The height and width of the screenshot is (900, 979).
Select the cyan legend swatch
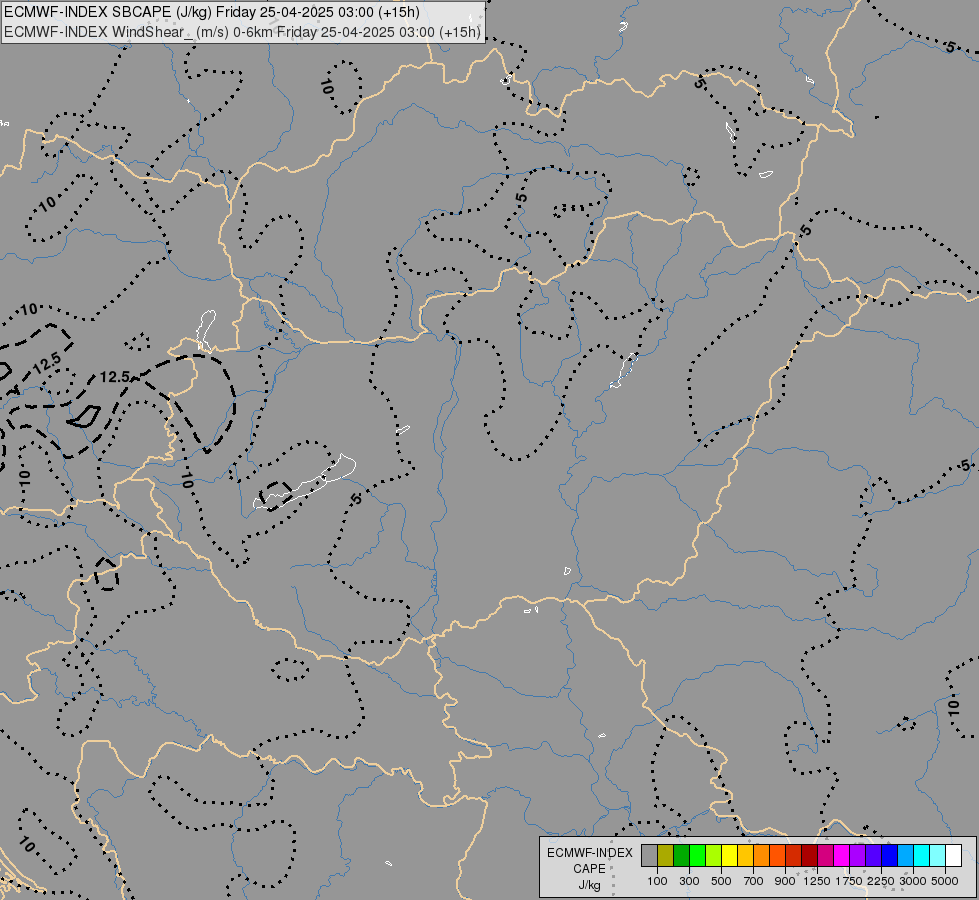click(x=921, y=855)
